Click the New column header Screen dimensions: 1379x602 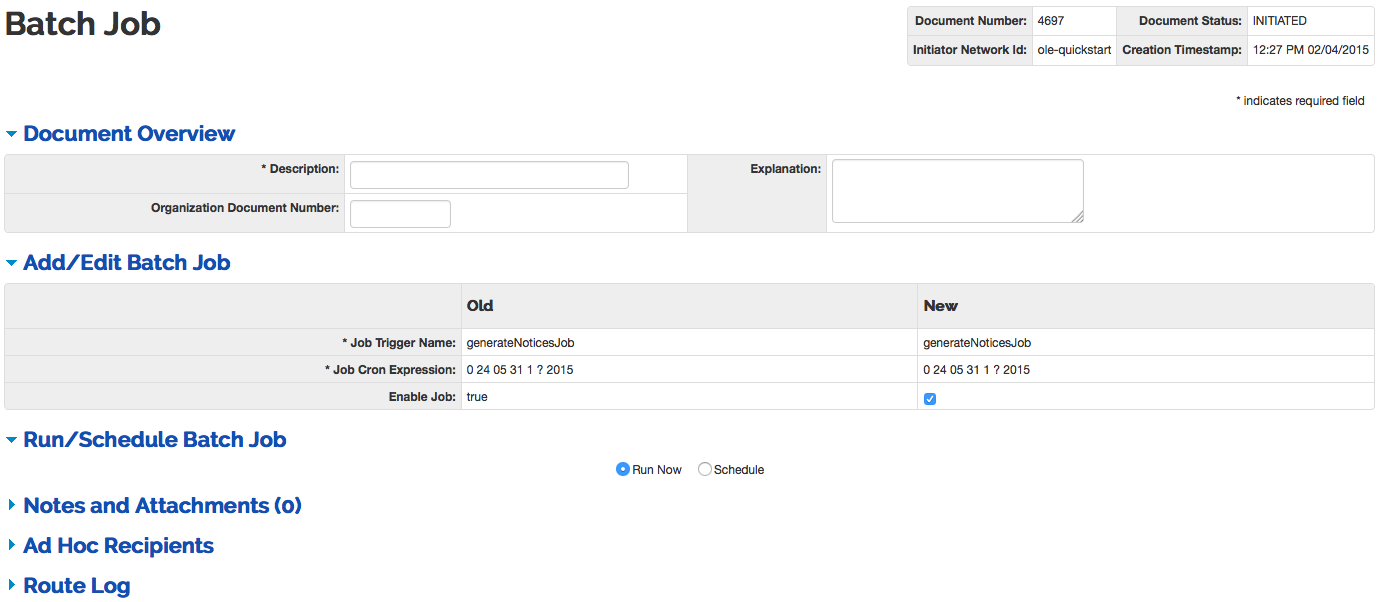pos(940,306)
